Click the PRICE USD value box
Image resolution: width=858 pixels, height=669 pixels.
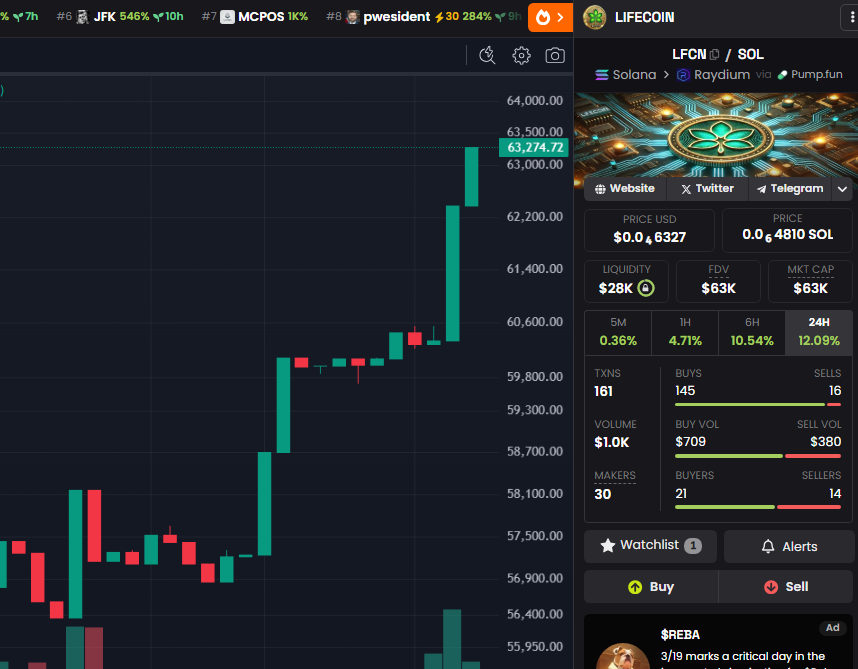[x=650, y=230]
